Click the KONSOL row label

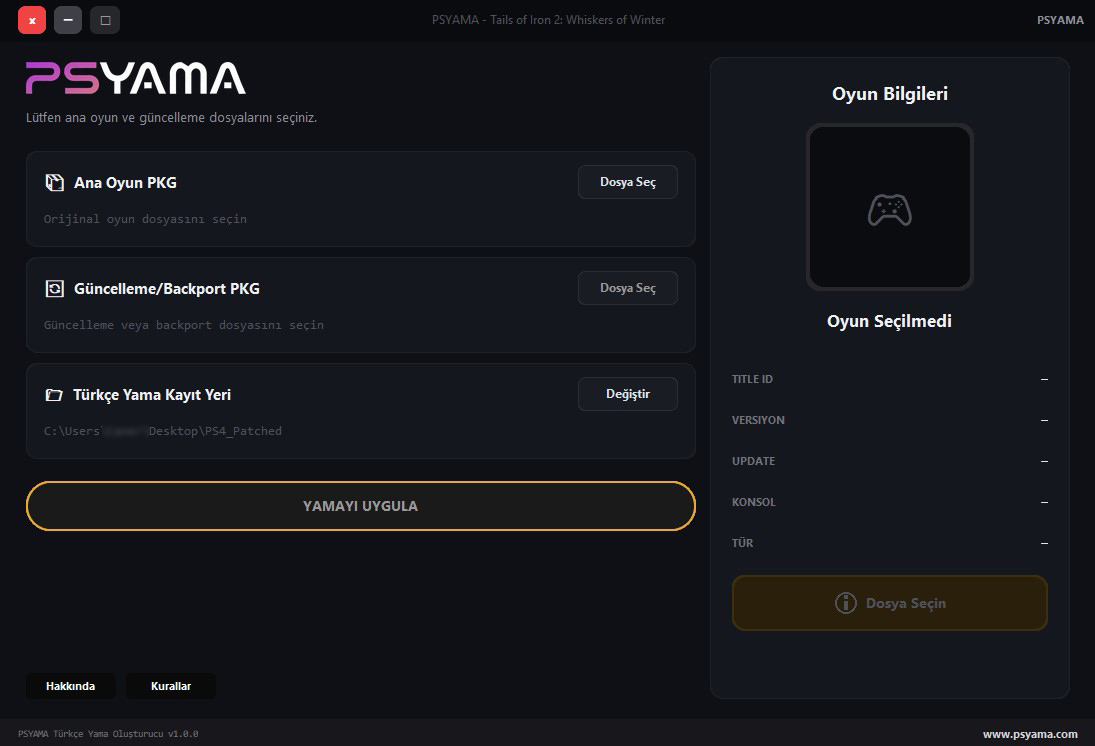click(754, 502)
